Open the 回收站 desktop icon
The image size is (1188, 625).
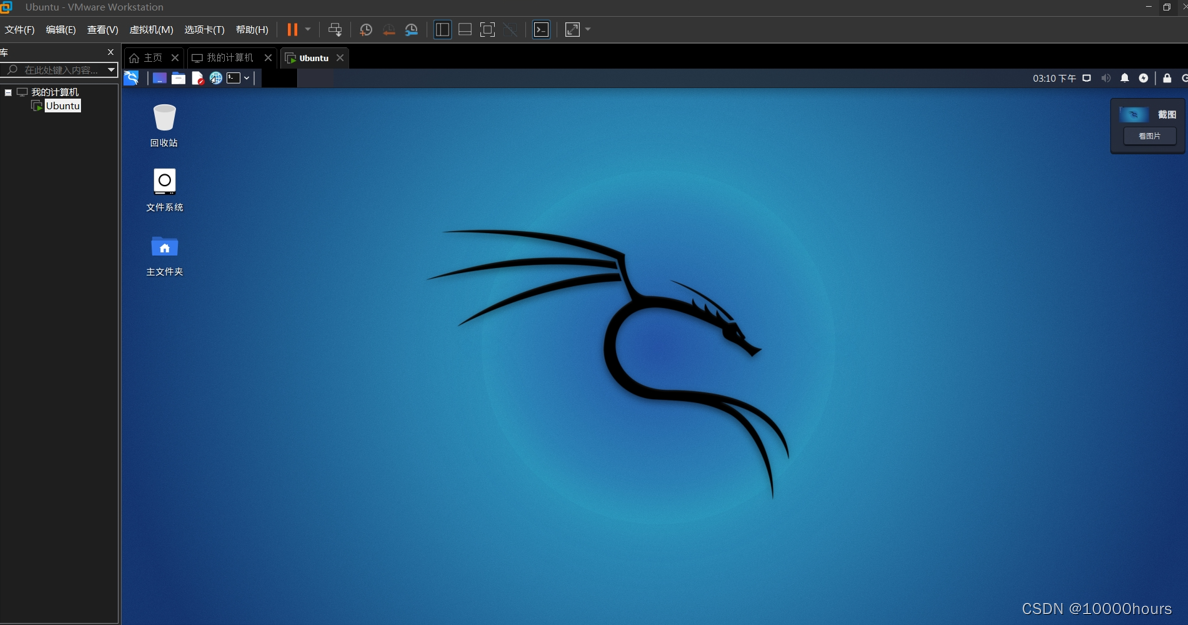(164, 125)
